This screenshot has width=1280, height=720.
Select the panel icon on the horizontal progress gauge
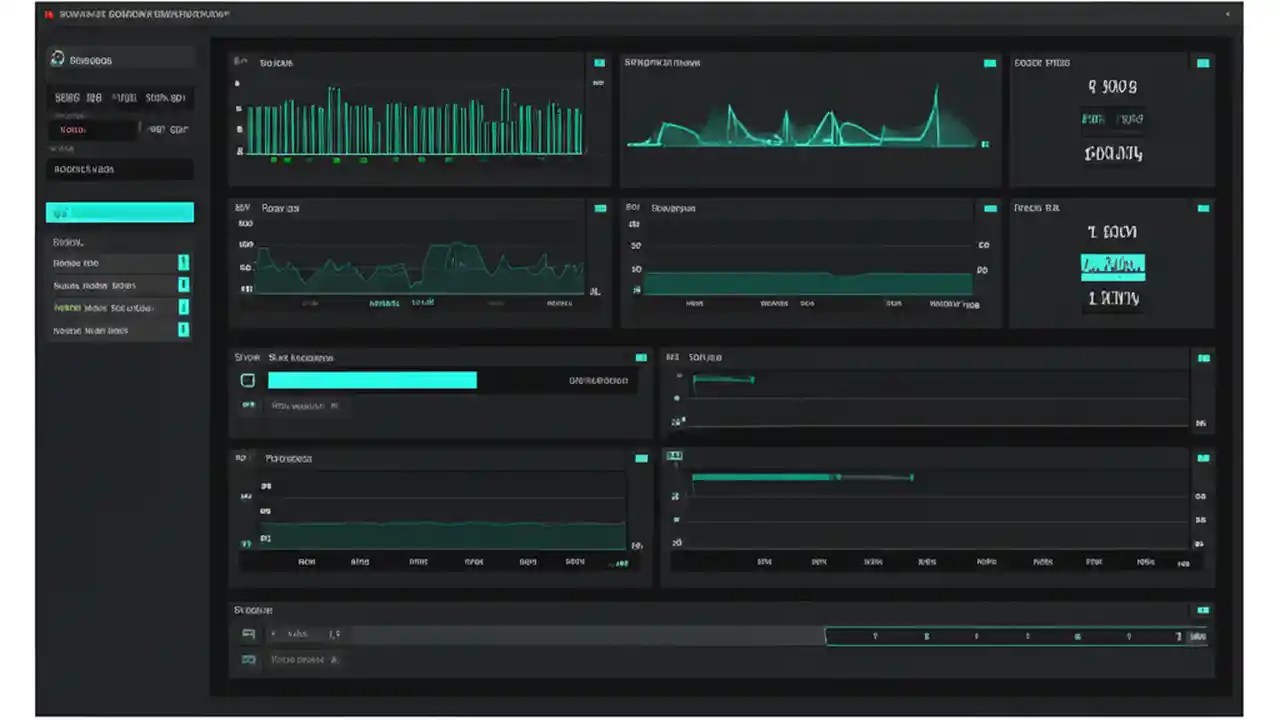pyautogui.click(x=641, y=357)
